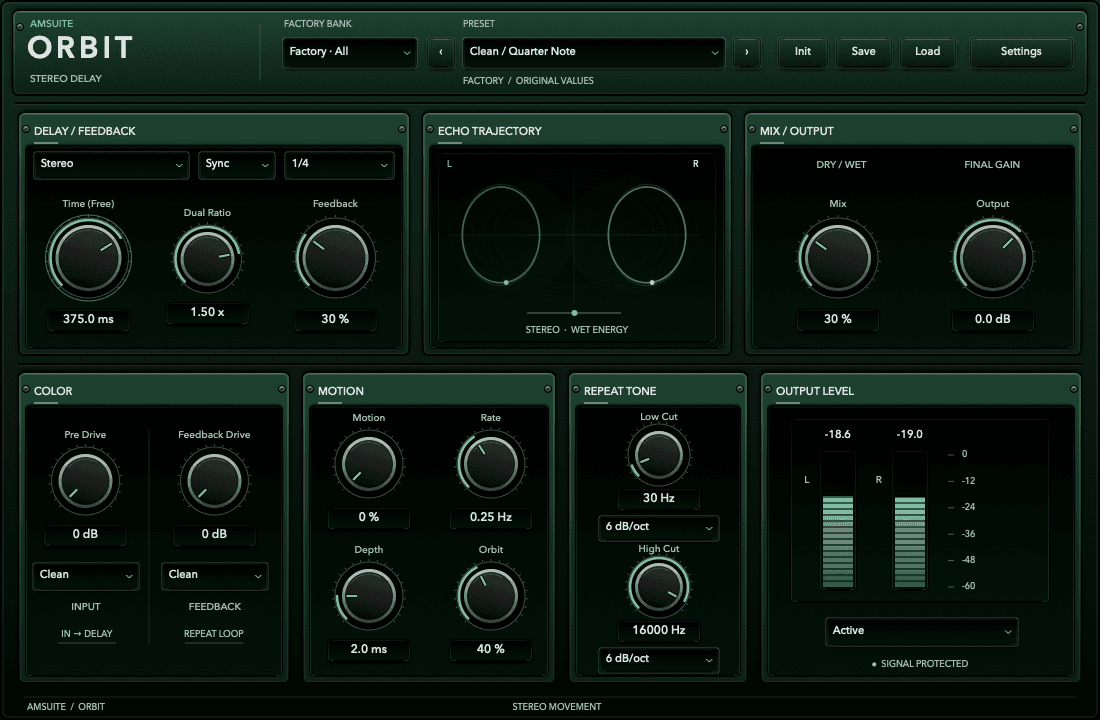Click the Feedback knob in Delay panel
Screen dimensions: 1100x720
[x=335, y=258]
